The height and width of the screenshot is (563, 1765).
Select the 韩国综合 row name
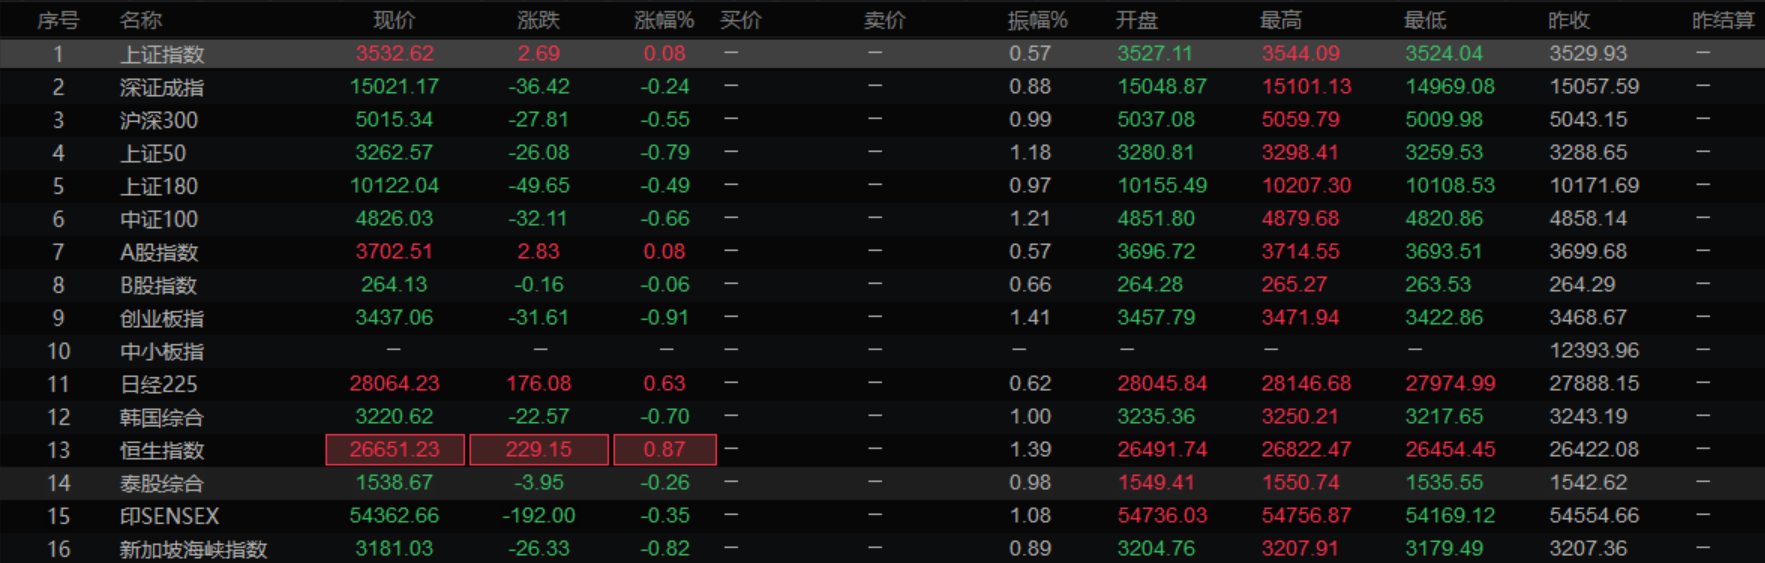coord(162,417)
